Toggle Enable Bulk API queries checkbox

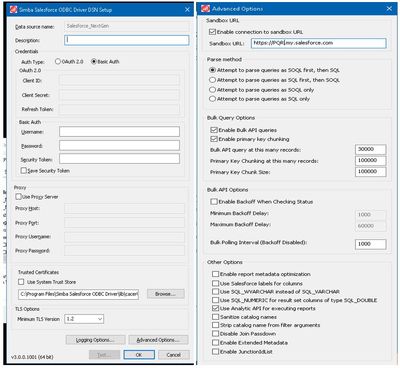(214, 130)
